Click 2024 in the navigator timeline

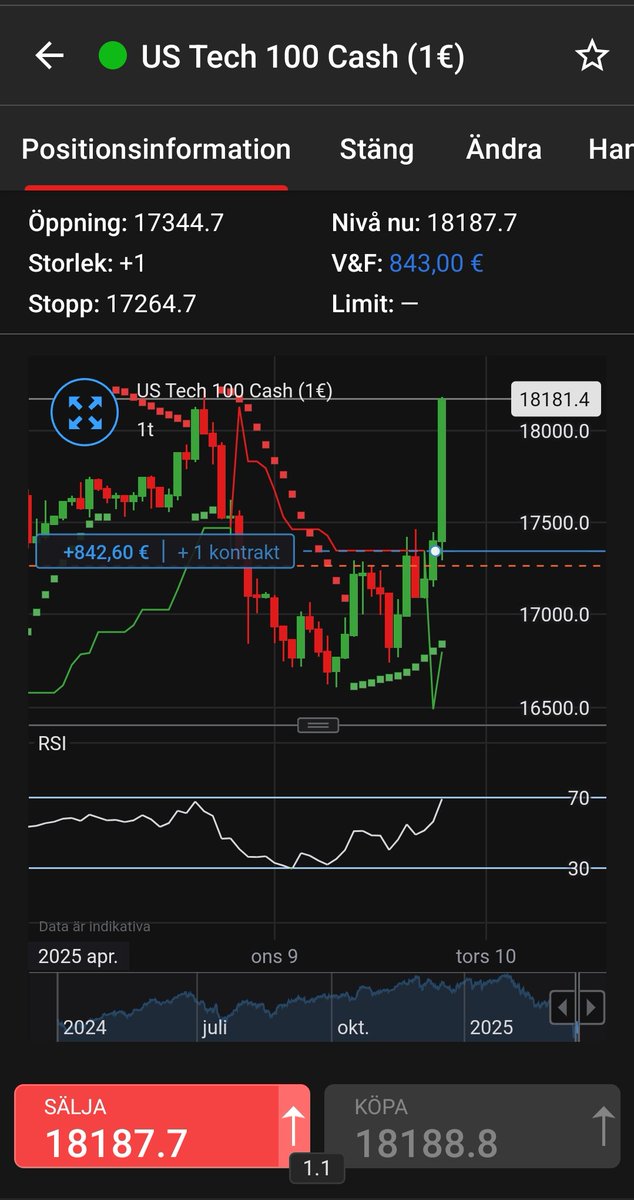85,1027
